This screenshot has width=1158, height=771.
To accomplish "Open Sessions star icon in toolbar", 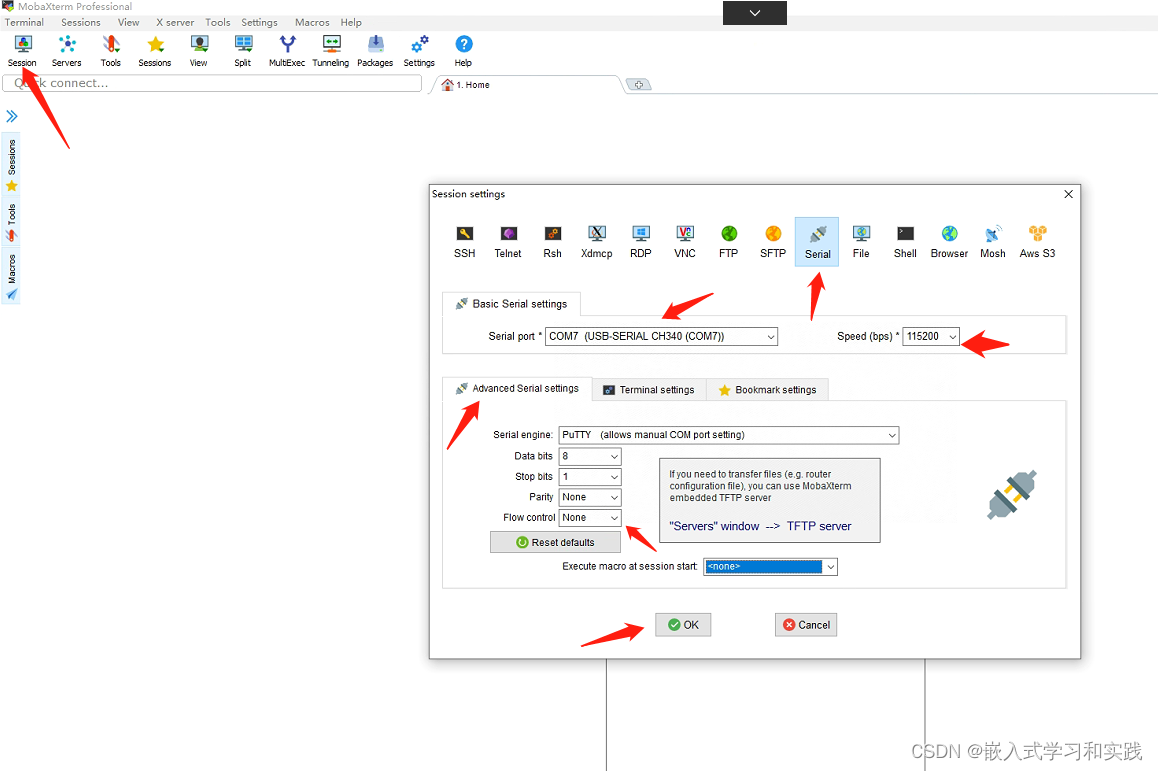I will click(154, 51).
